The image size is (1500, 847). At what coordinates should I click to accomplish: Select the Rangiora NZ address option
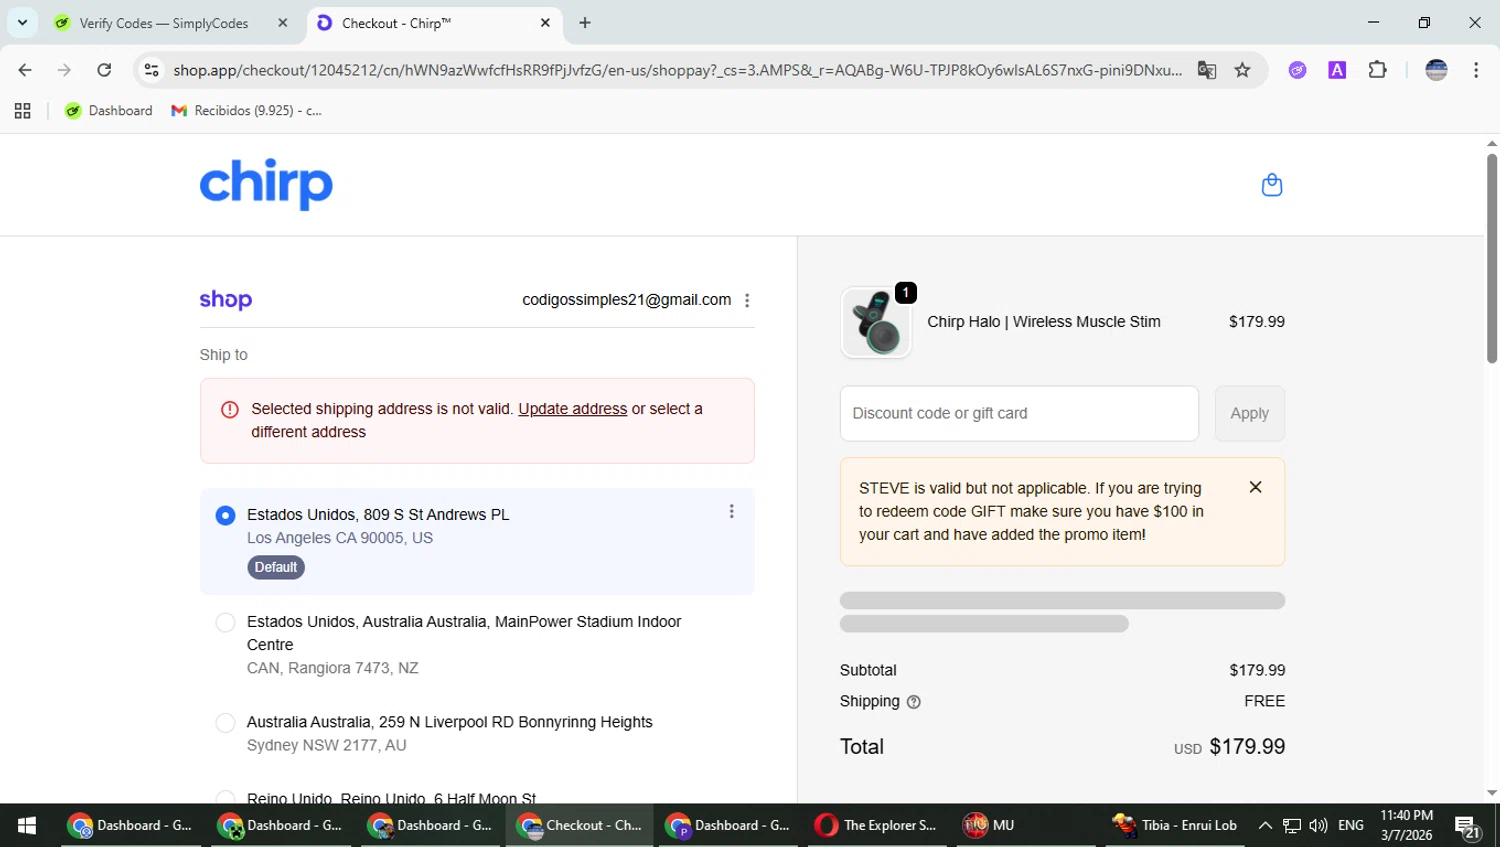click(226, 623)
